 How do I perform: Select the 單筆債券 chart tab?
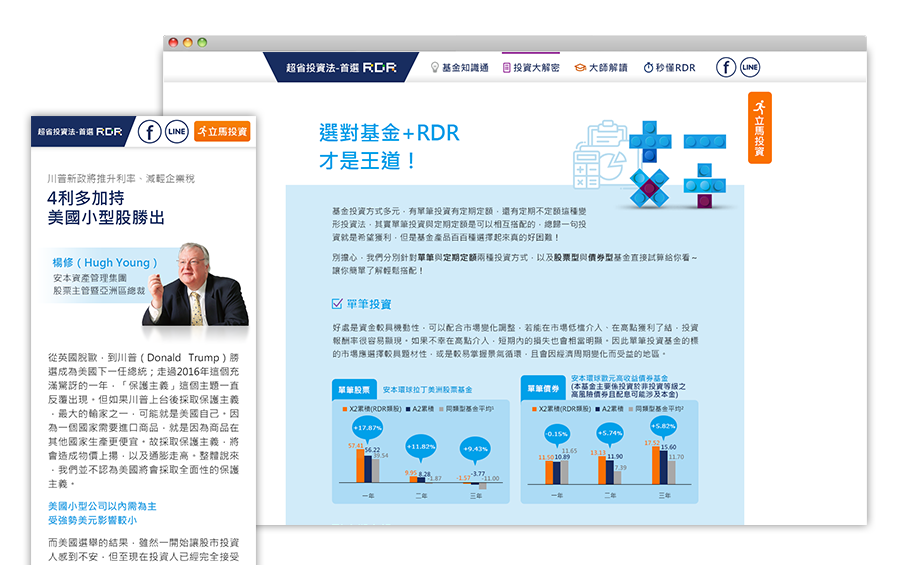(543, 389)
